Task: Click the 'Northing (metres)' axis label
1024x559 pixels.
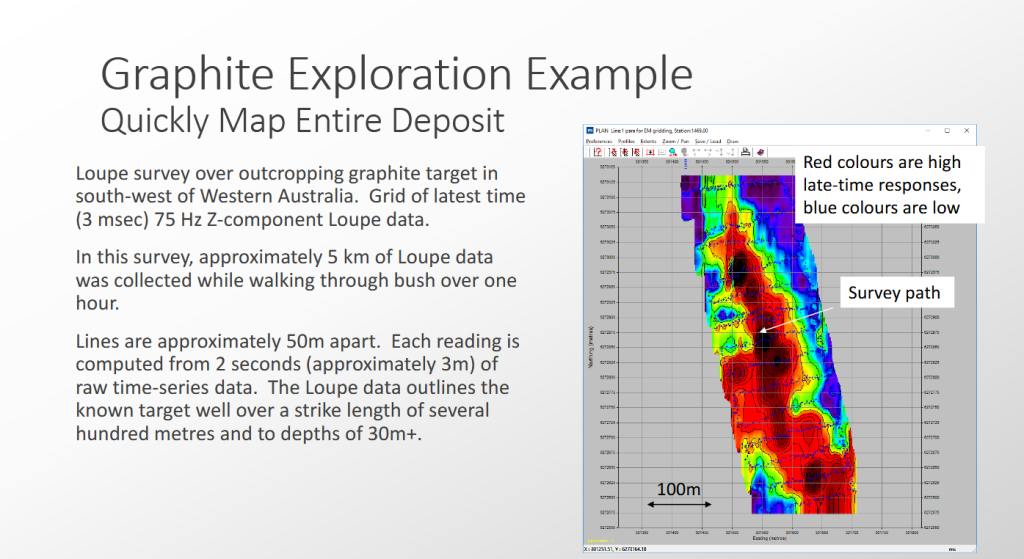Action: pyautogui.click(x=591, y=346)
